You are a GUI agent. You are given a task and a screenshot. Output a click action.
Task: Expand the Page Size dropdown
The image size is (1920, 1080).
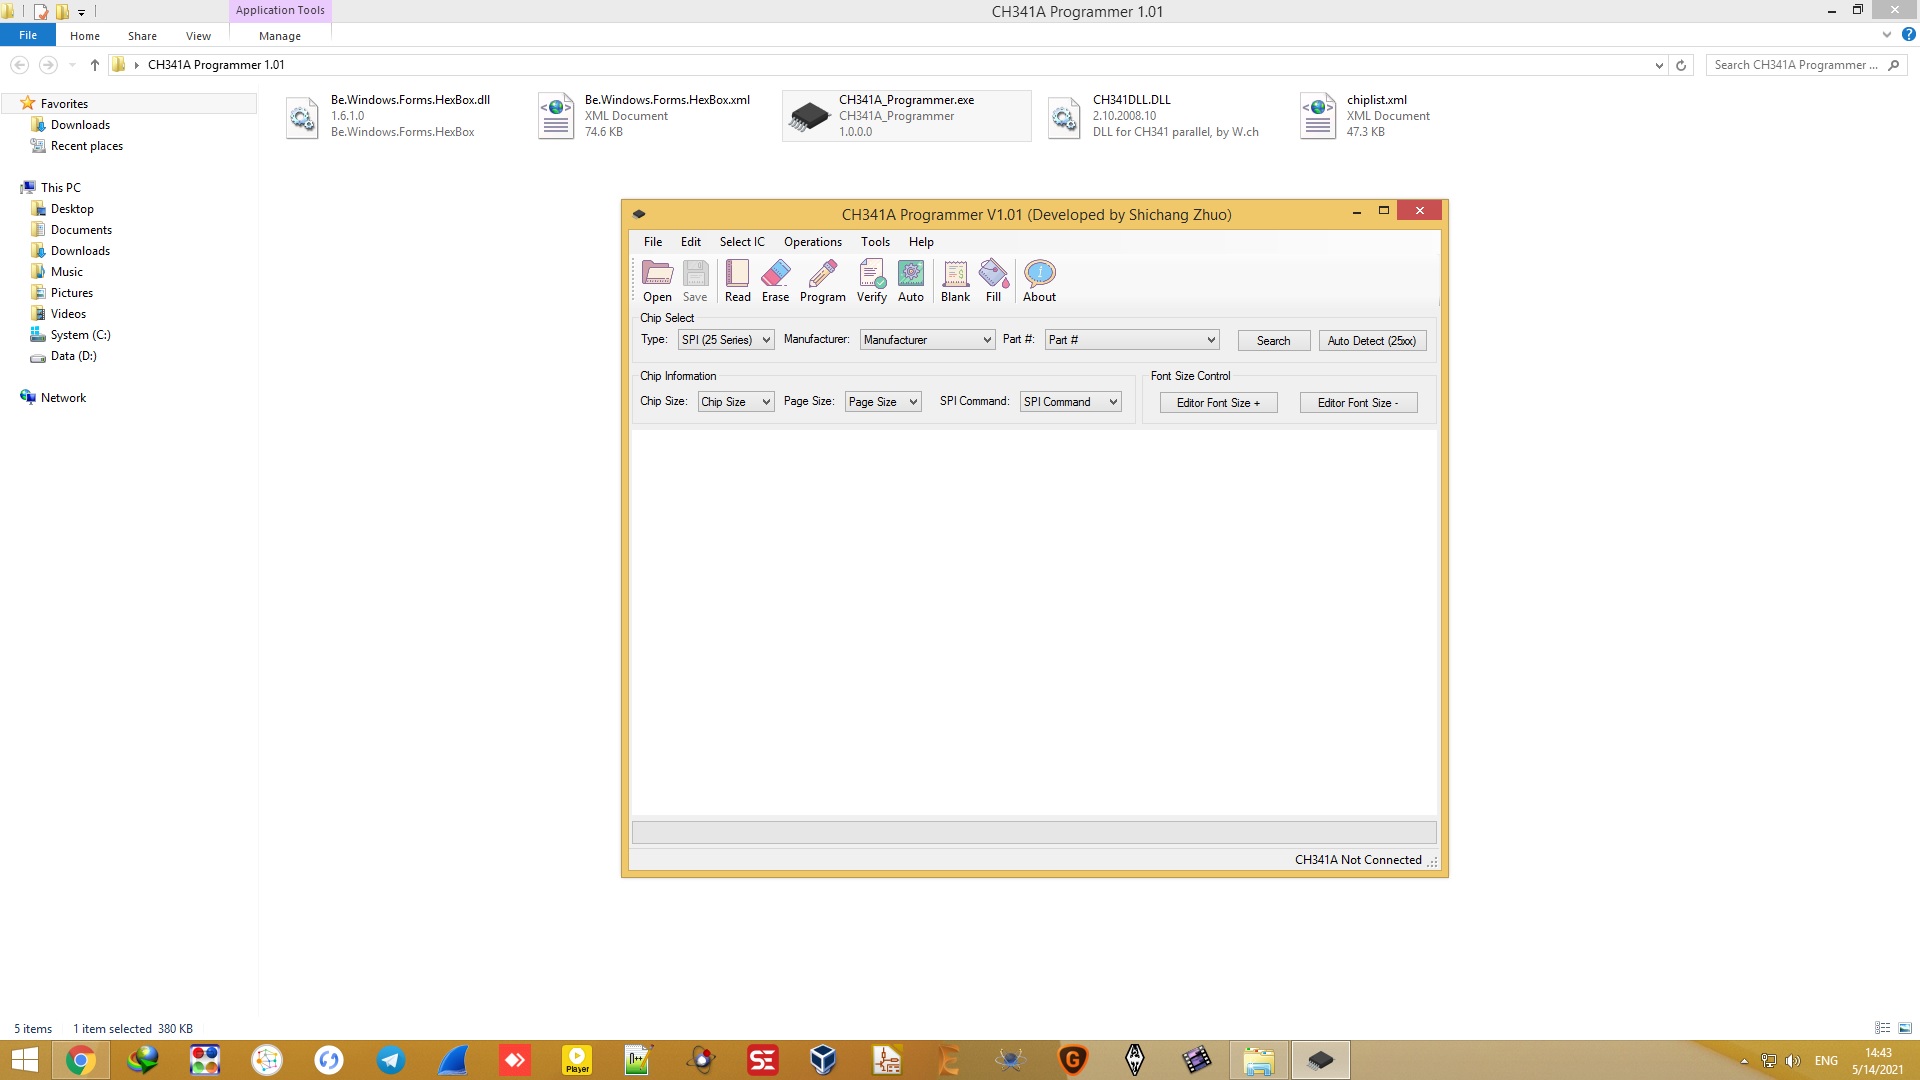tap(883, 402)
